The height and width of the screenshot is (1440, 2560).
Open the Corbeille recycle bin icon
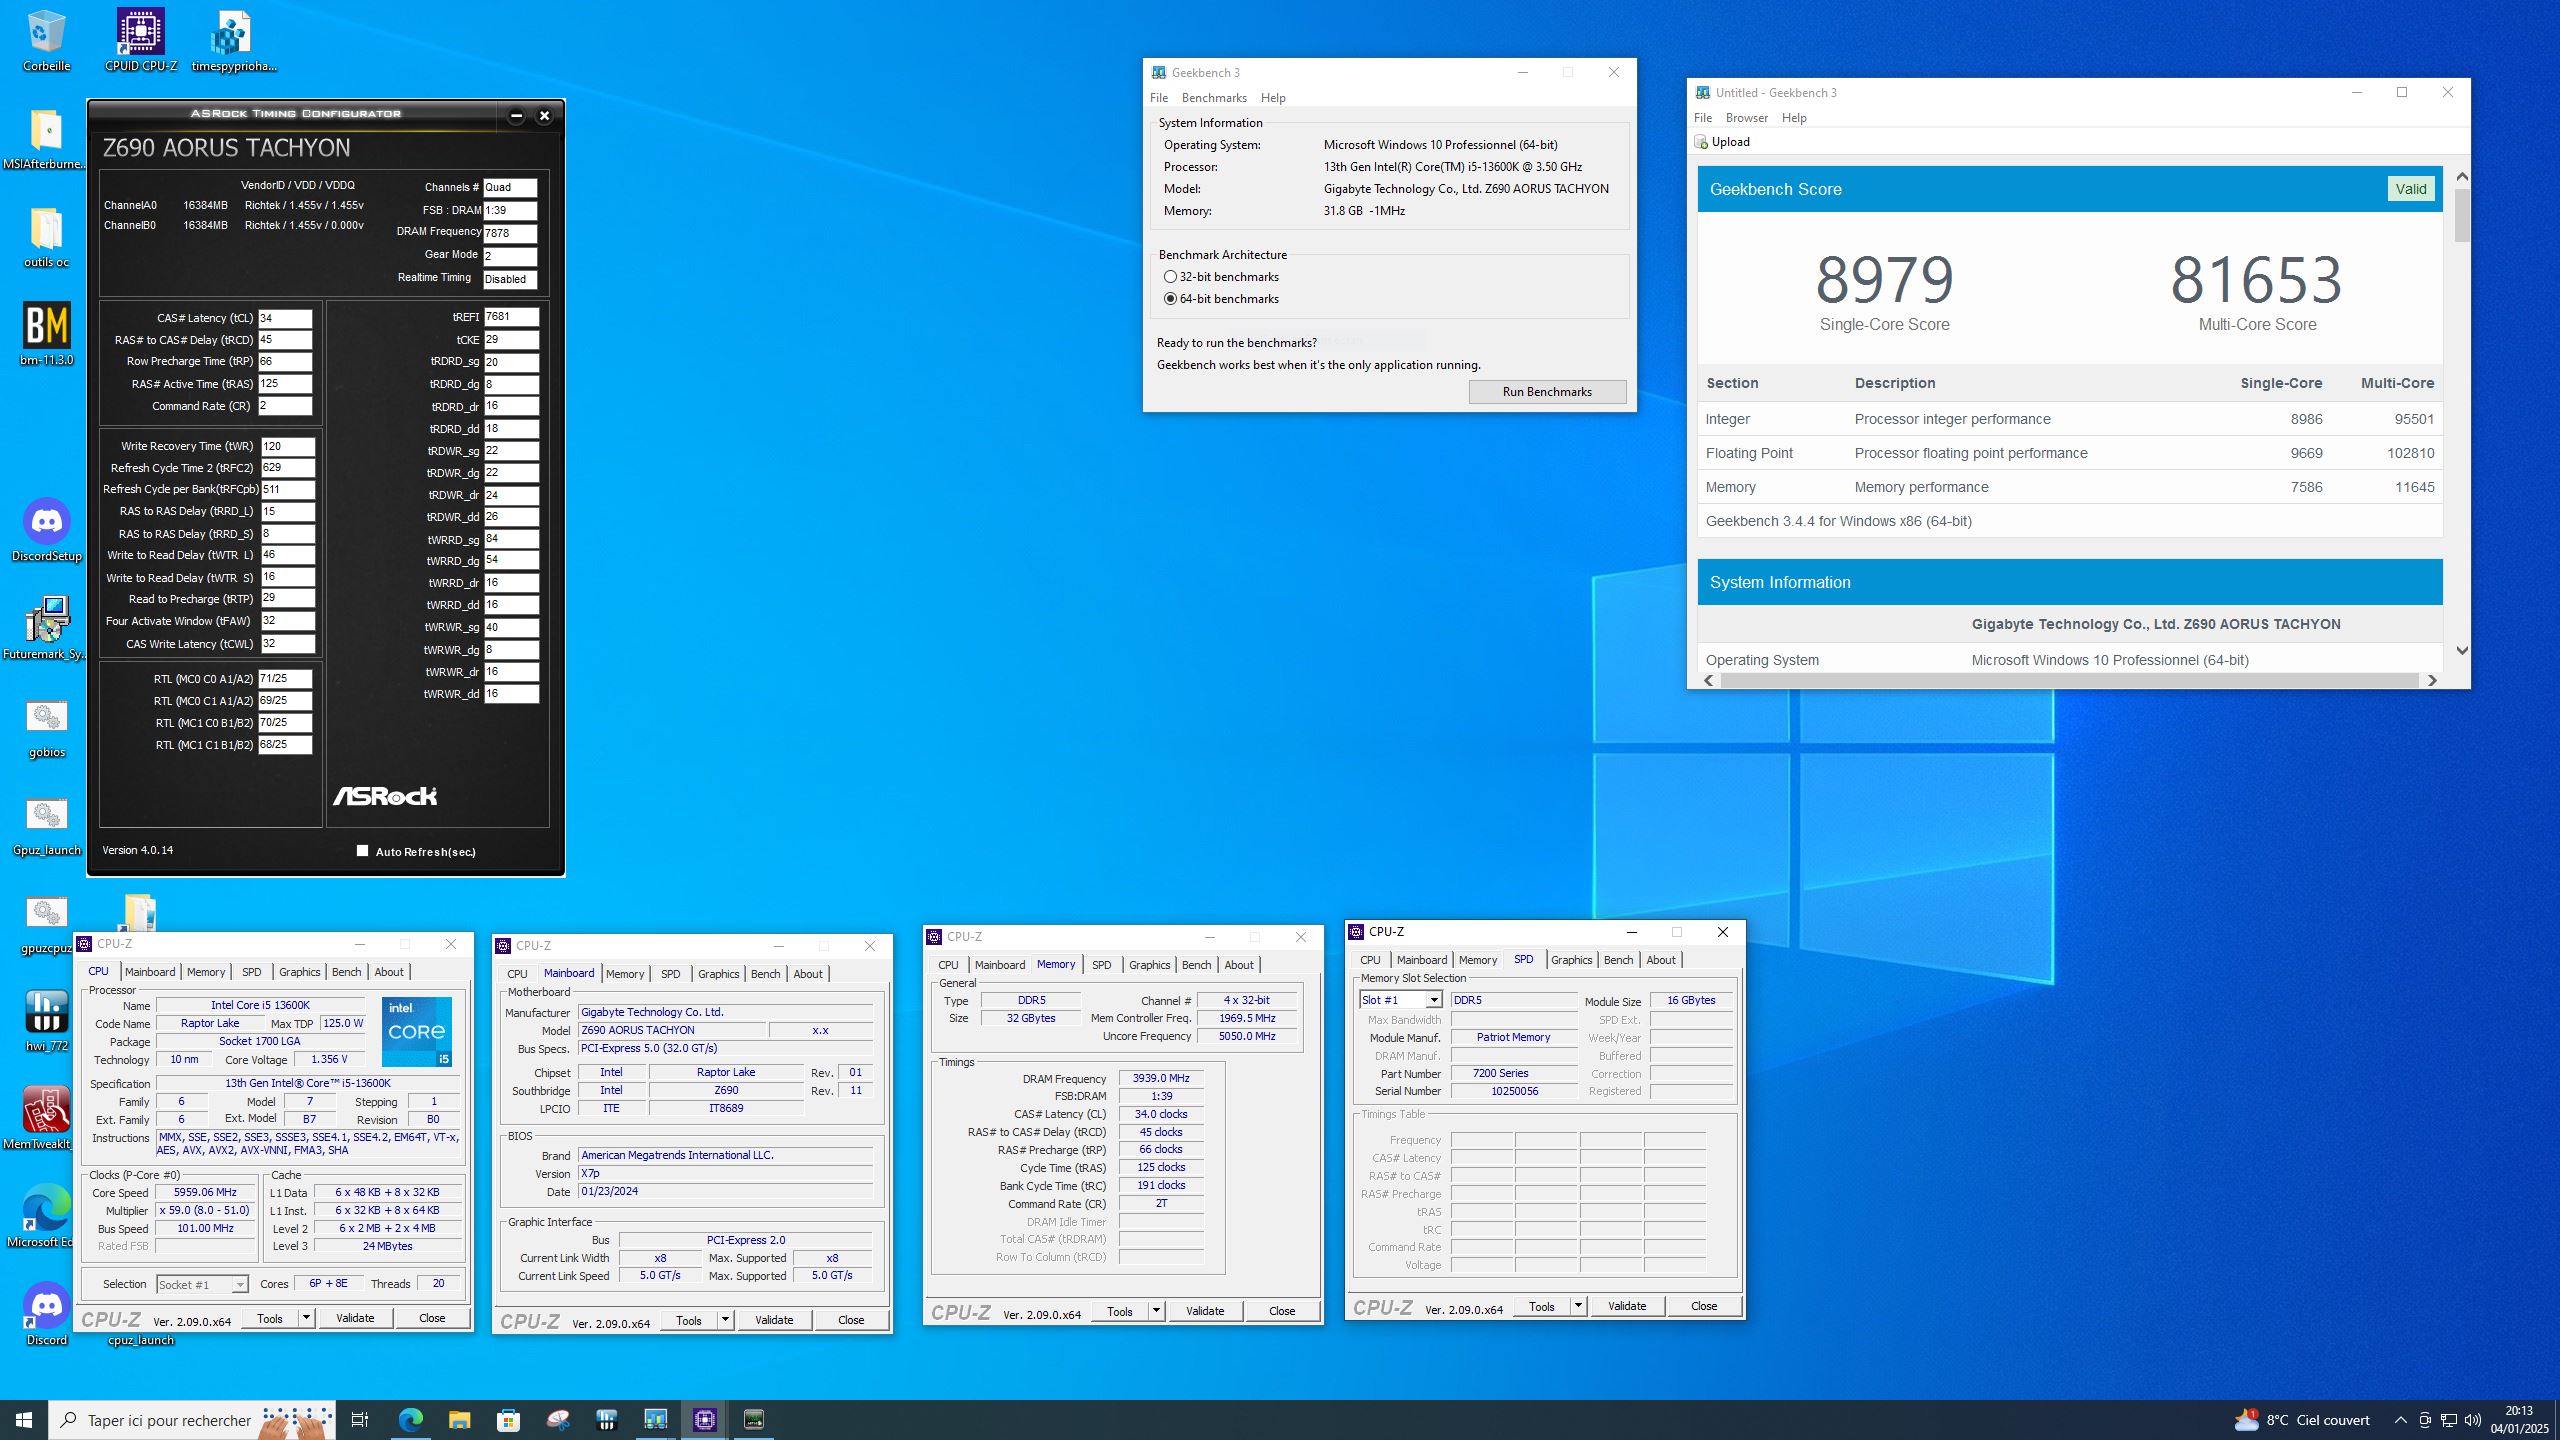click(x=46, y=40)
